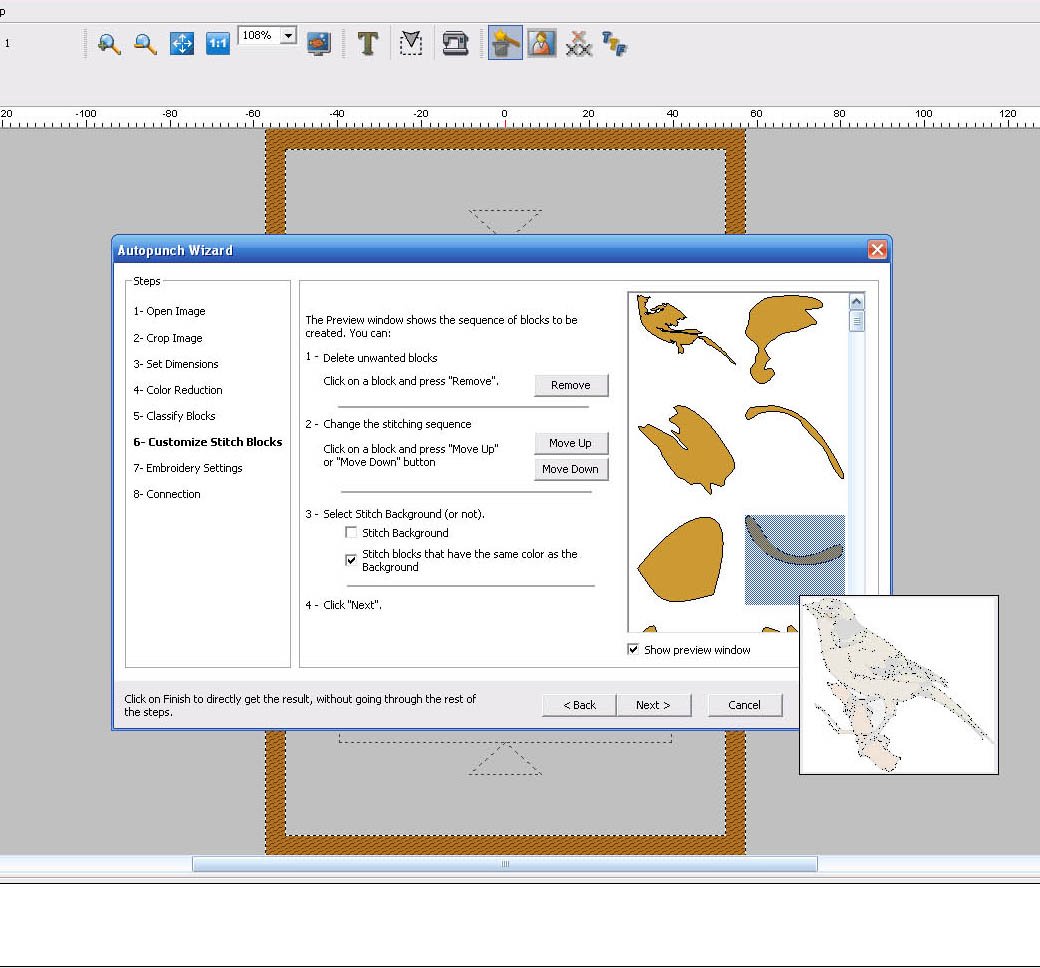Click the Zoom Out magnifier icon
The width and height of the screenshot is (1040, 968).
point(145,44)
